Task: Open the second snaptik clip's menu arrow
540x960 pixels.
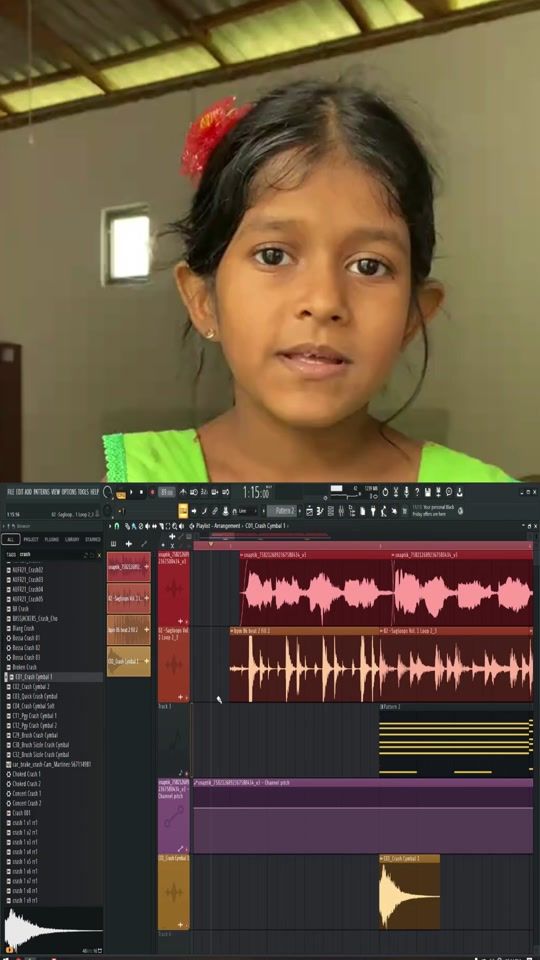Action: pyautogui.click(x=394, y=555)
